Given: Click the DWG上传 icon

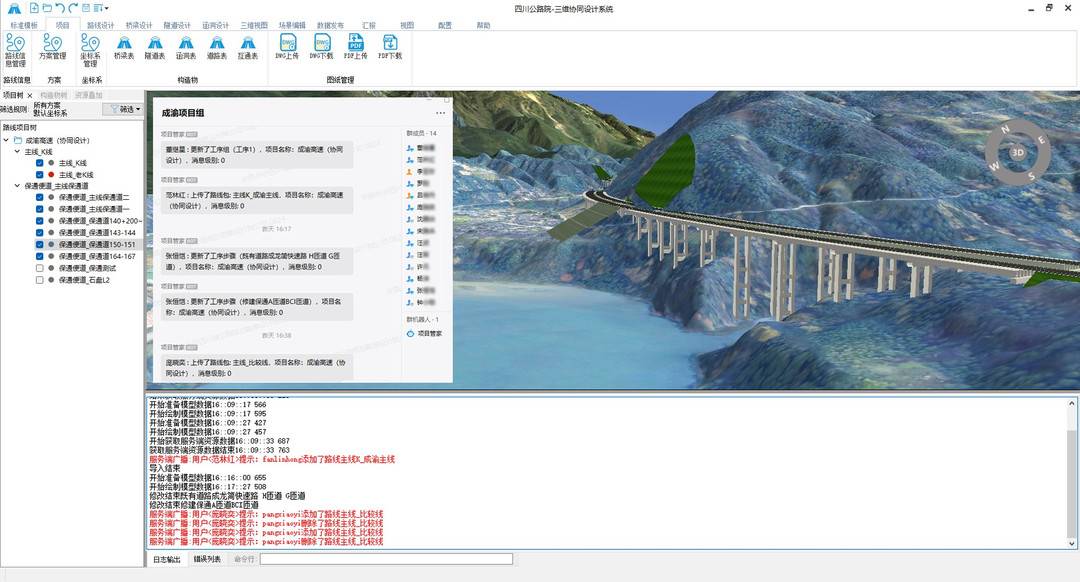Looking at the screenshot, I should [287, 47].
